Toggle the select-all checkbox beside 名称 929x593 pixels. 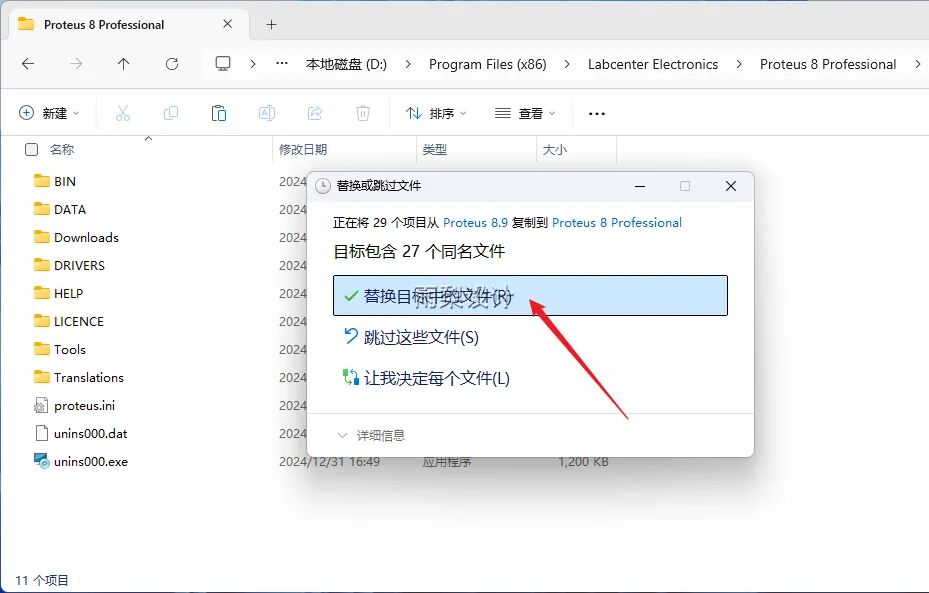[31, 147]
